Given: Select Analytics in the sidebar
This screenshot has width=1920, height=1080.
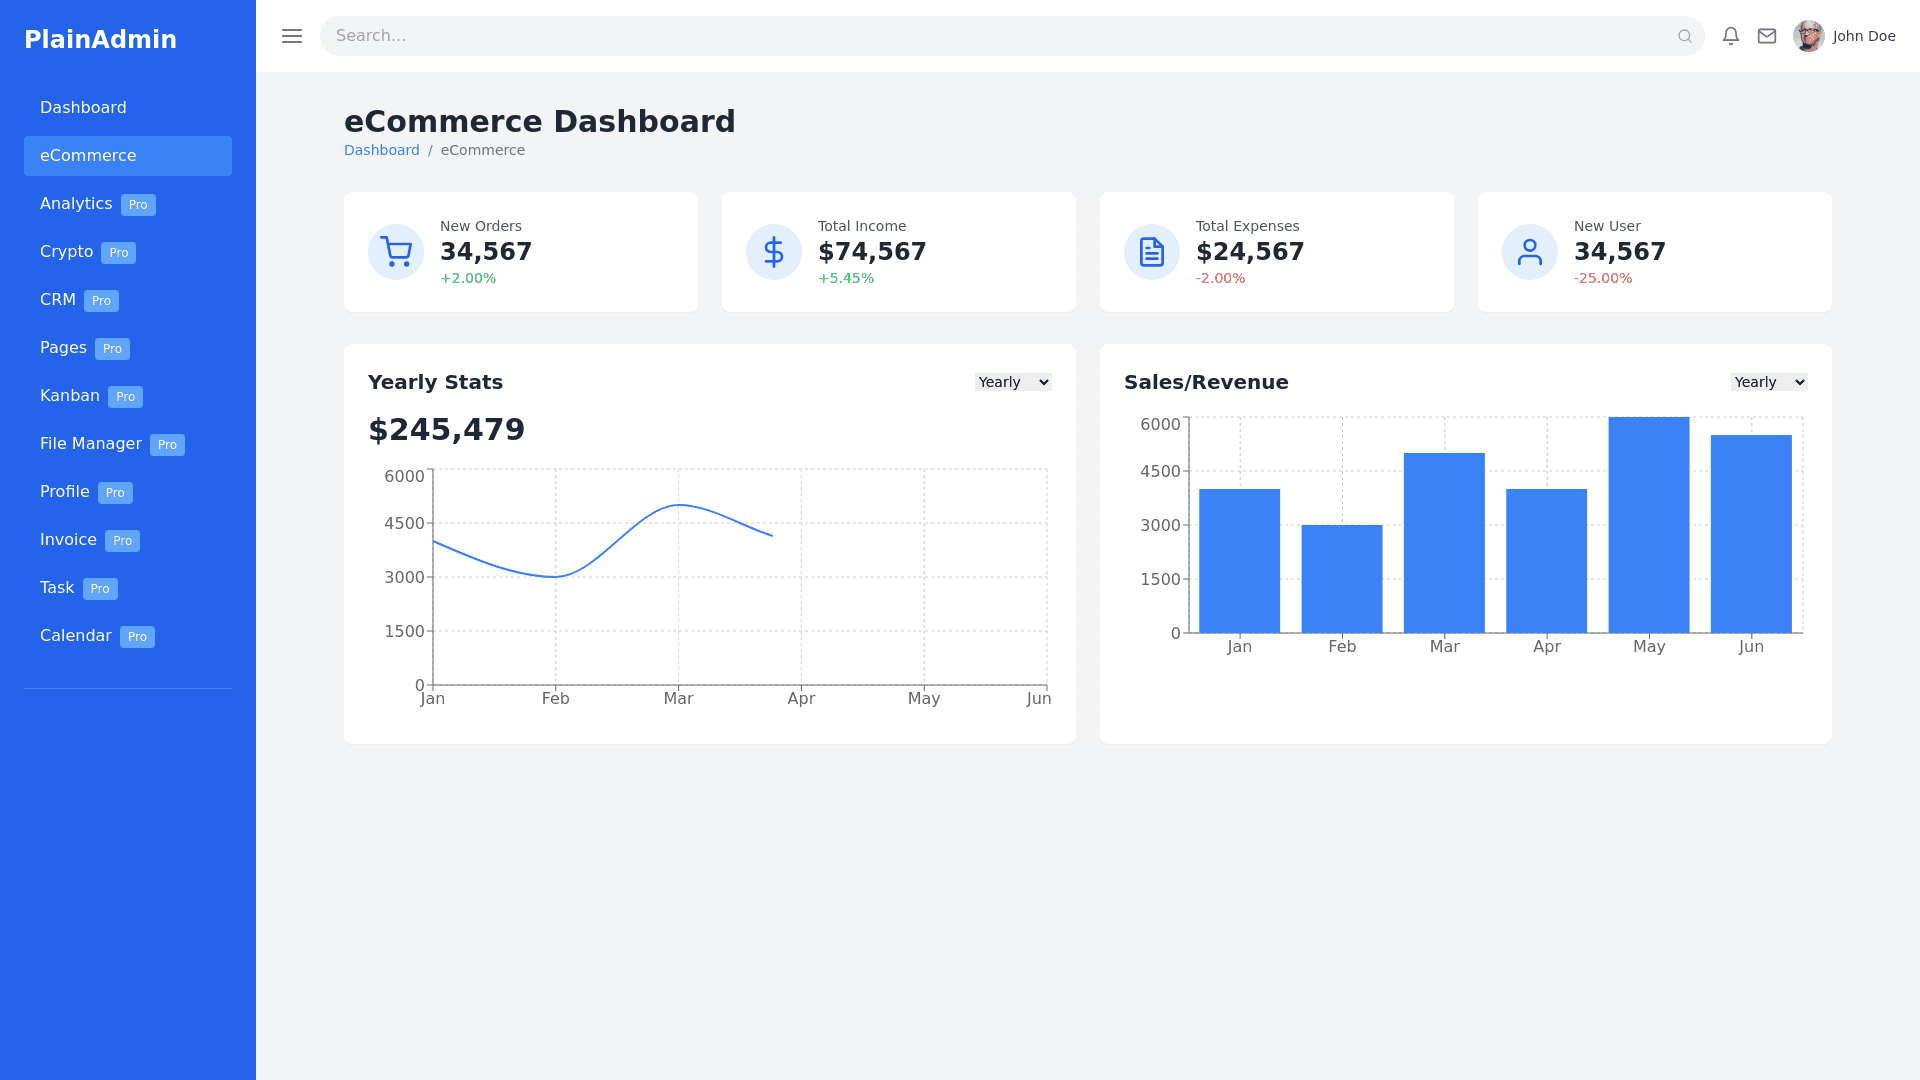Looking at the screenshot, I should [x=76, y=204].
